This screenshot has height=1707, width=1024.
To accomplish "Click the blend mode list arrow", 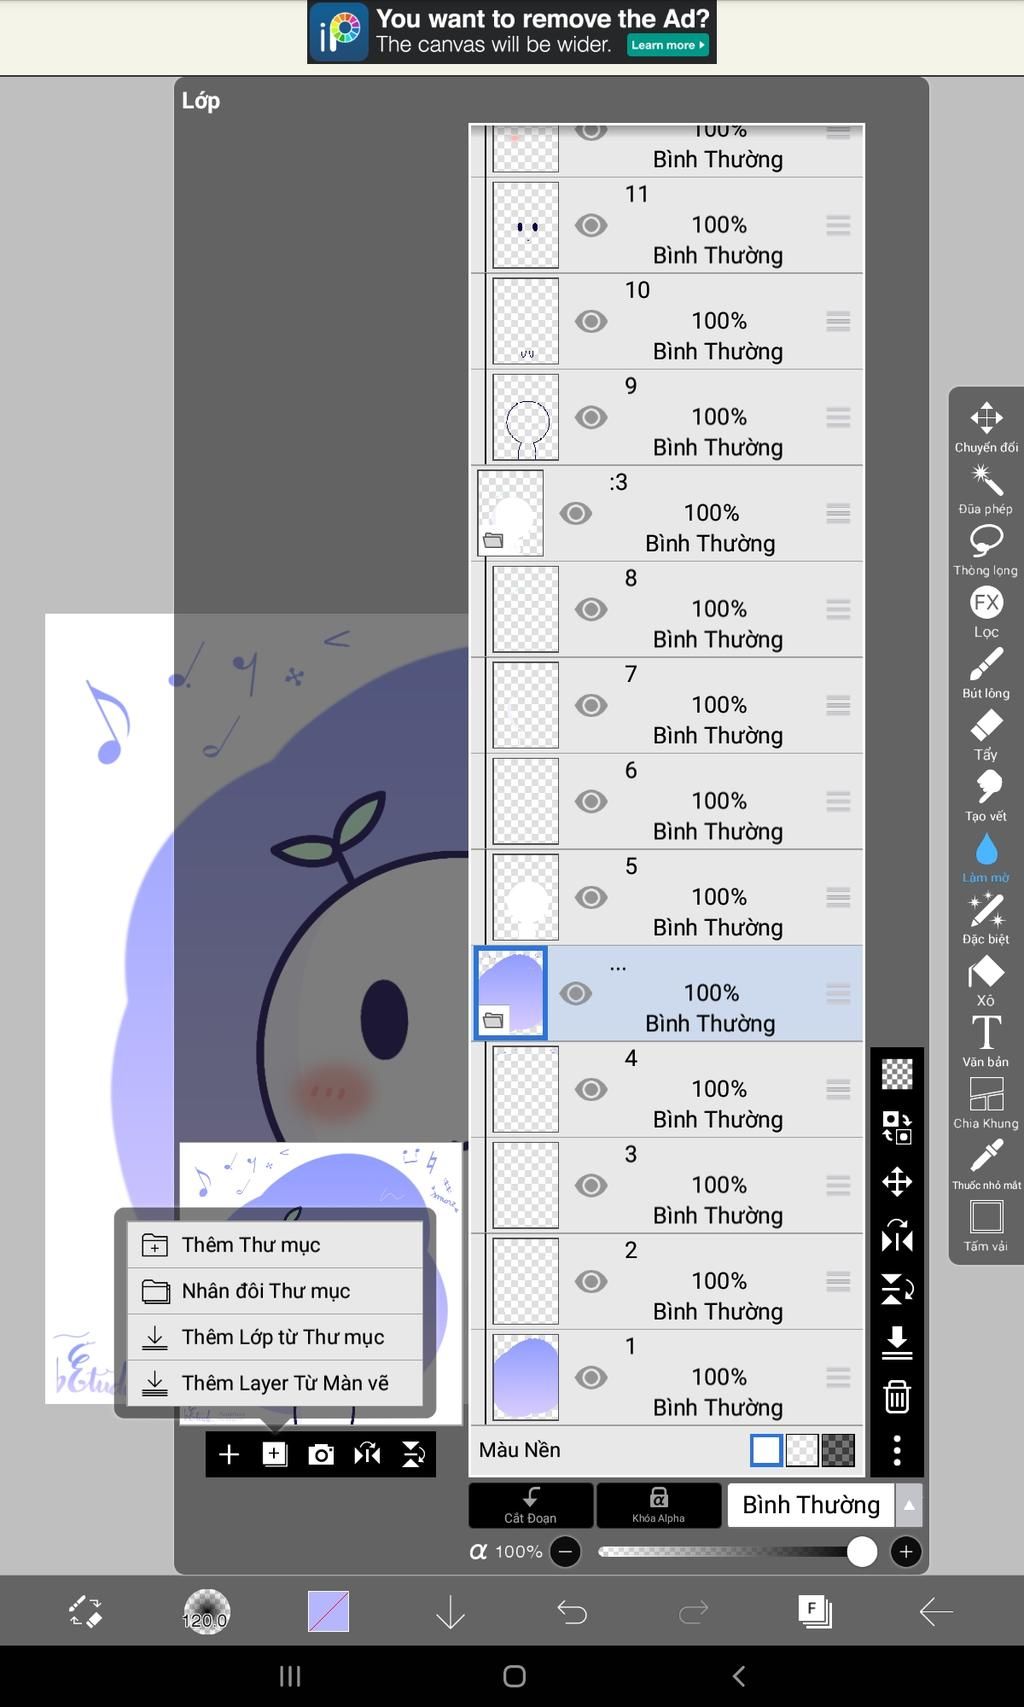I will click(x=909, y=1505).
